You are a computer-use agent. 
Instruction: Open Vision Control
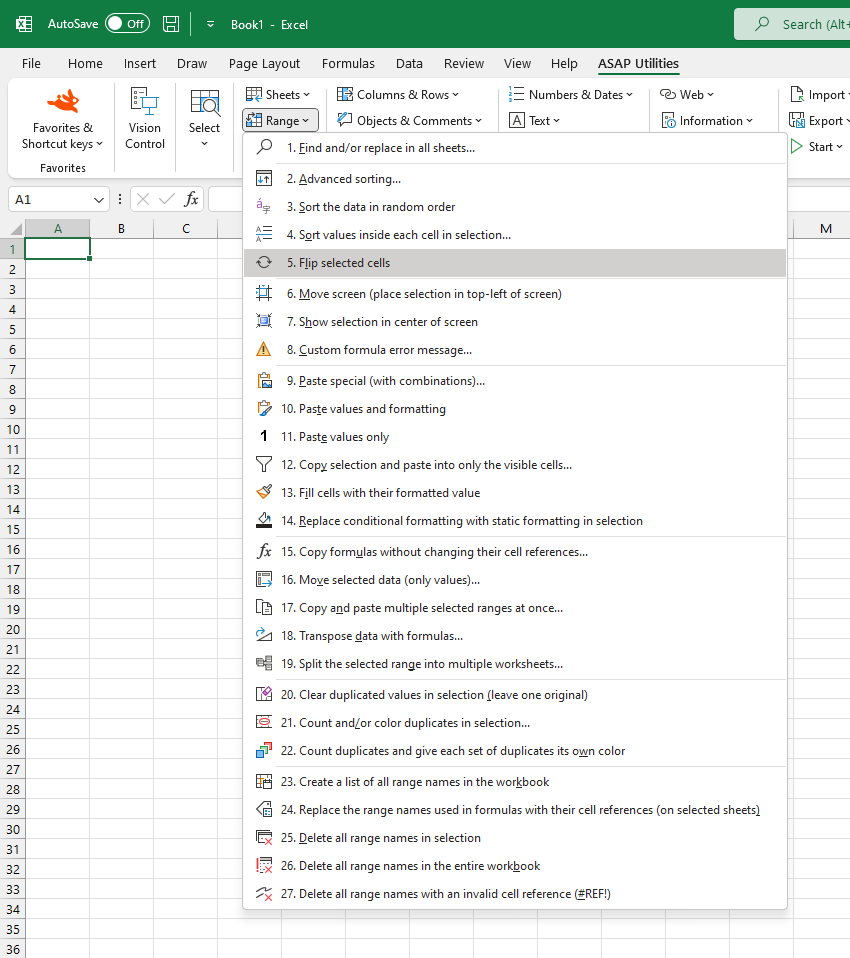pos(145,119)
